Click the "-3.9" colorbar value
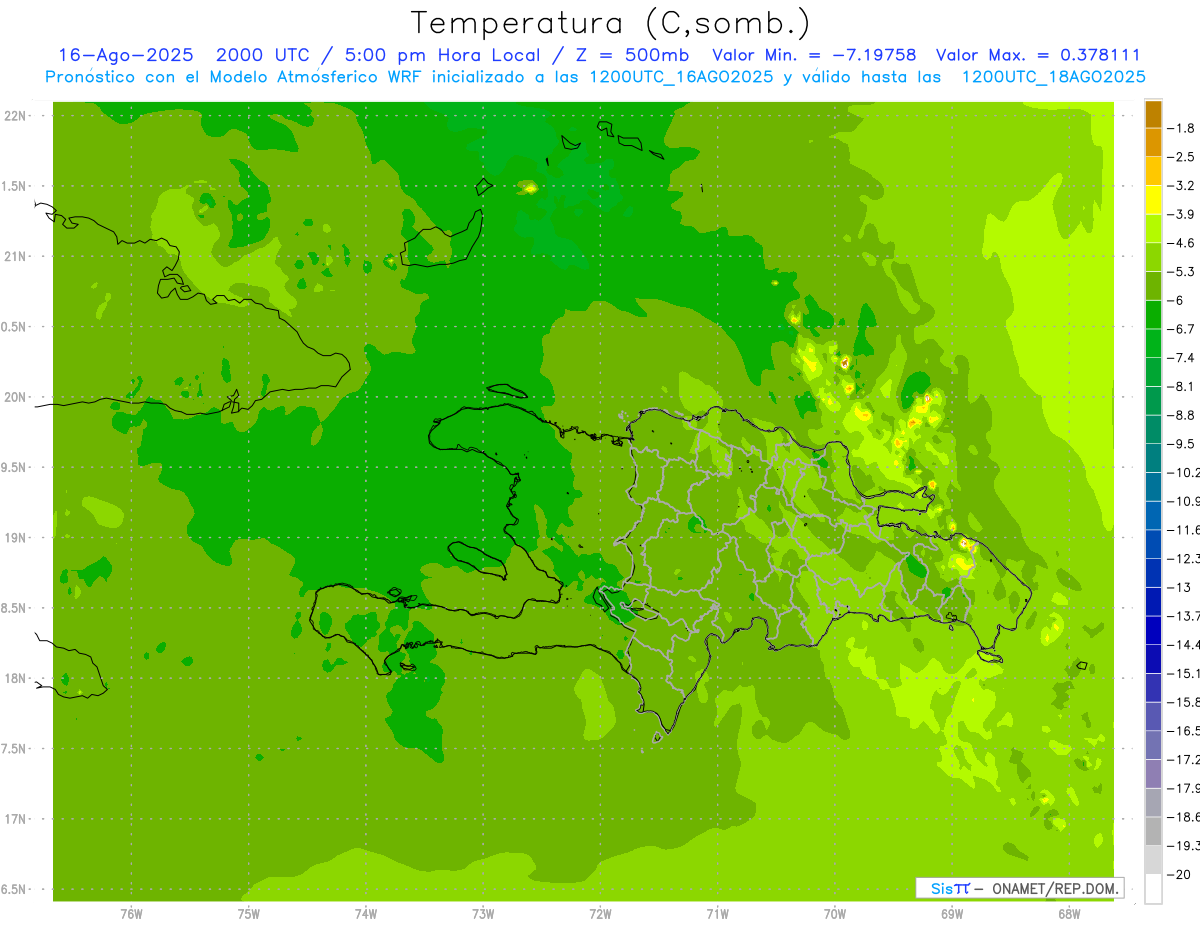 click(x=1183, y=214)
